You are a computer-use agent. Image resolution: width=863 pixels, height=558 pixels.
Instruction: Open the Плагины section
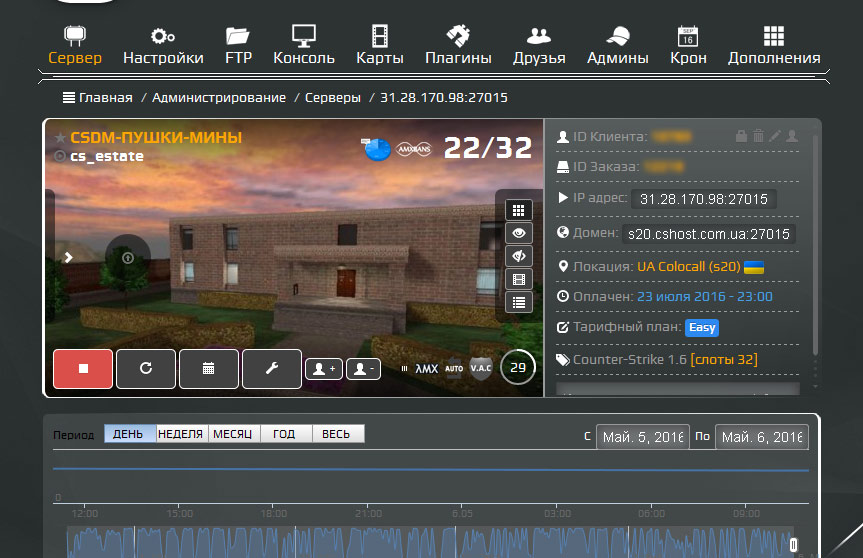pyautogui.click(x=458, y=45)
